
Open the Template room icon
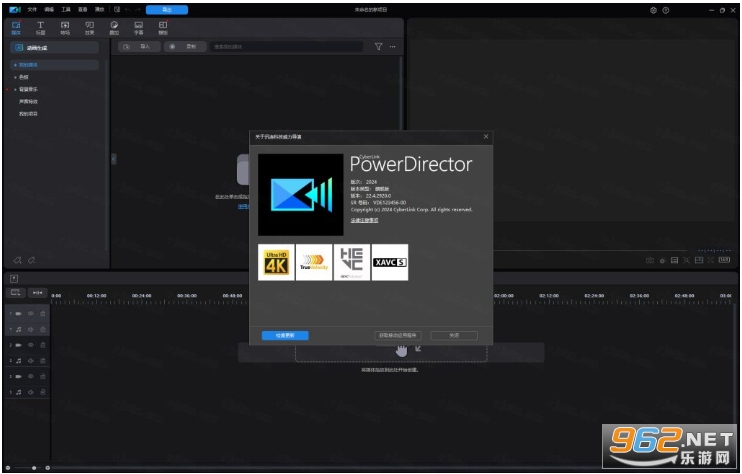[x=163, y=27]
